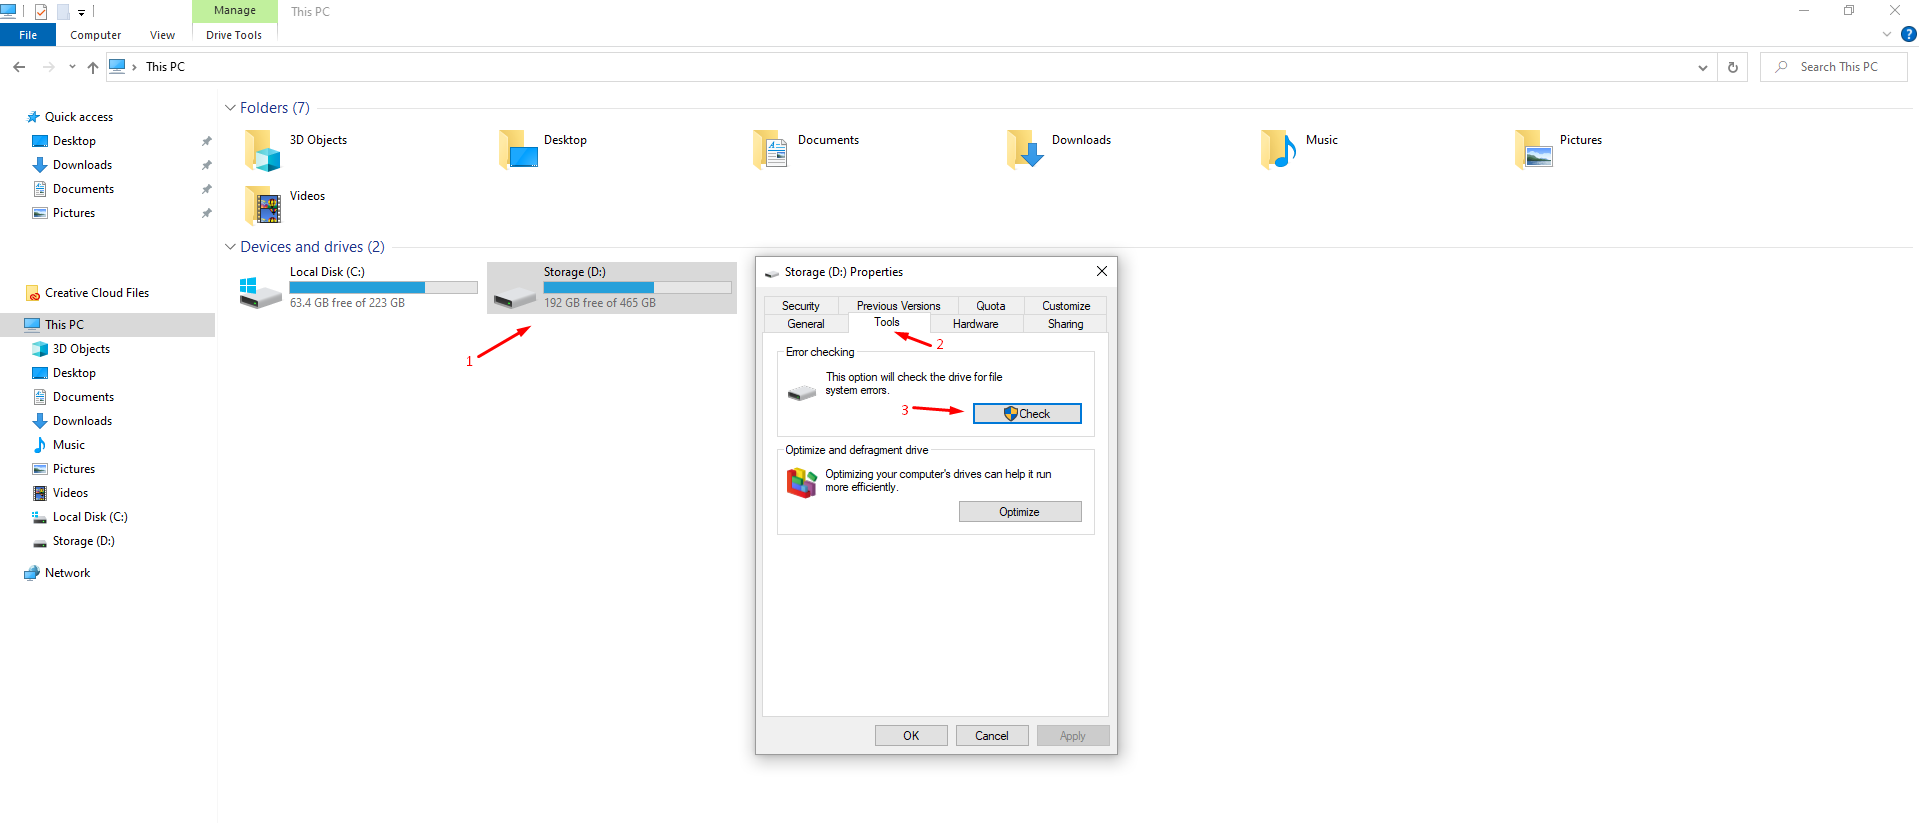The height and width of the screenshot is (823, 1919).
Task: Open the Pictures folder icon in Folders section
Action: (1533, 150)
